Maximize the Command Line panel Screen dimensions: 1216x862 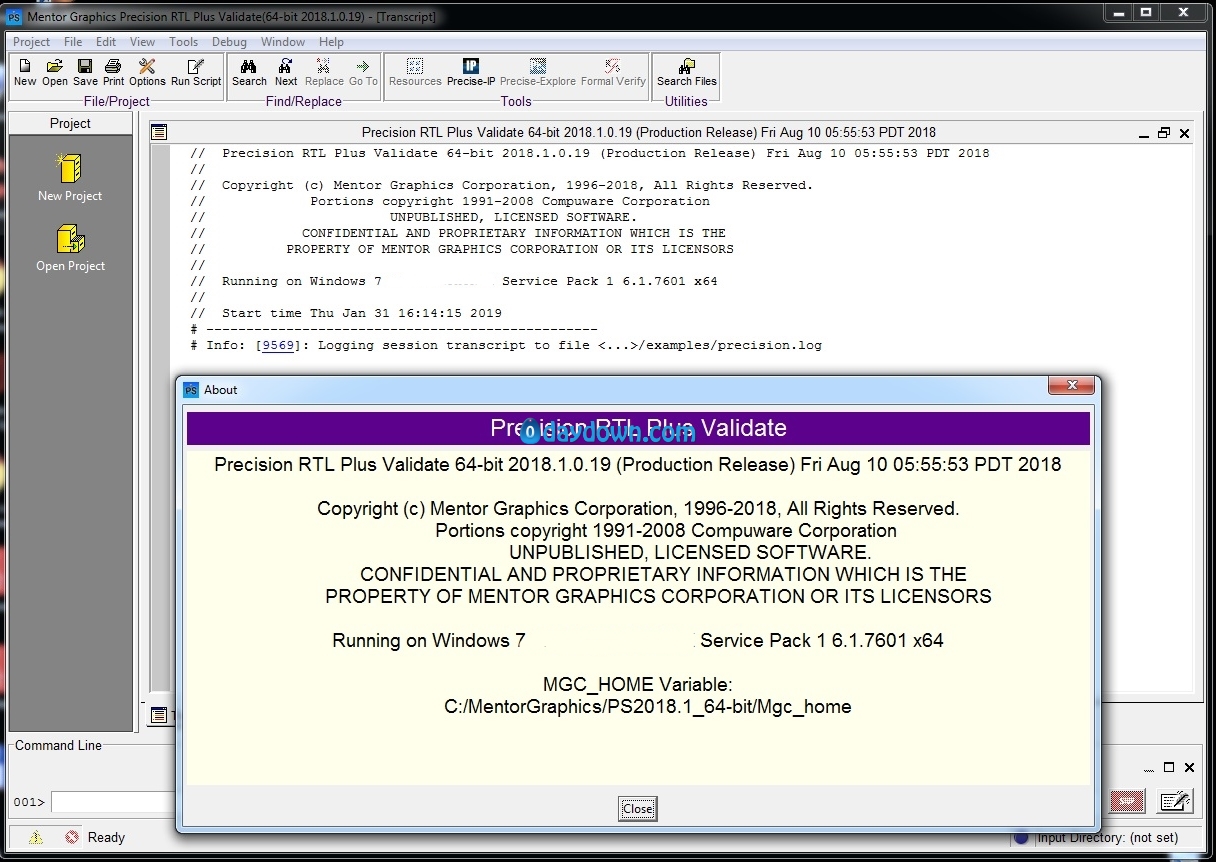point(1169,768)
